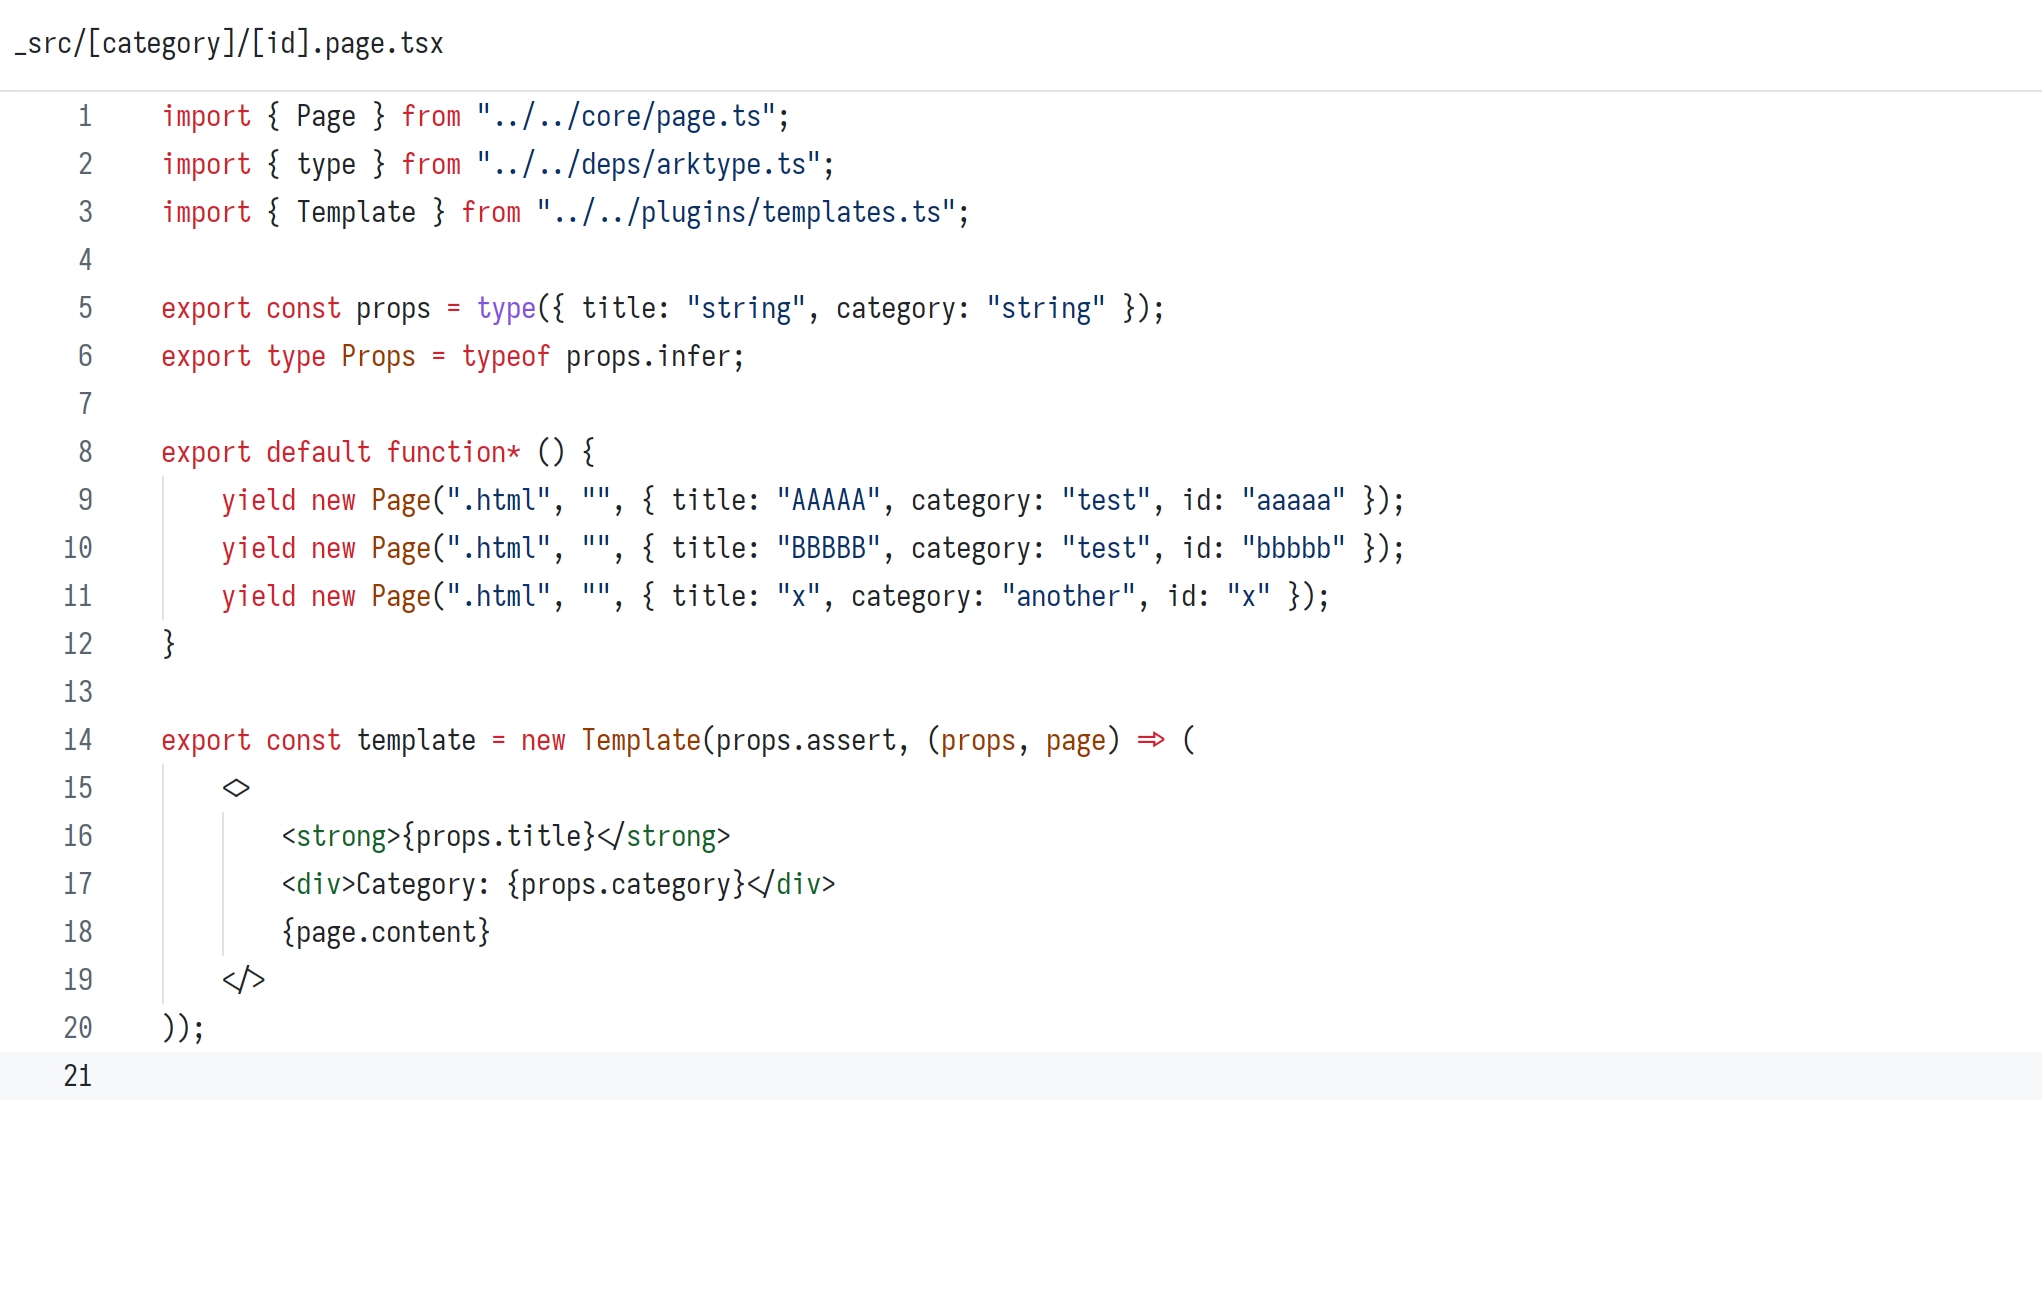Click props.infer on line 6
Image resolution: width=2042 pixels, height=1294 pixels.
(648, 357)
